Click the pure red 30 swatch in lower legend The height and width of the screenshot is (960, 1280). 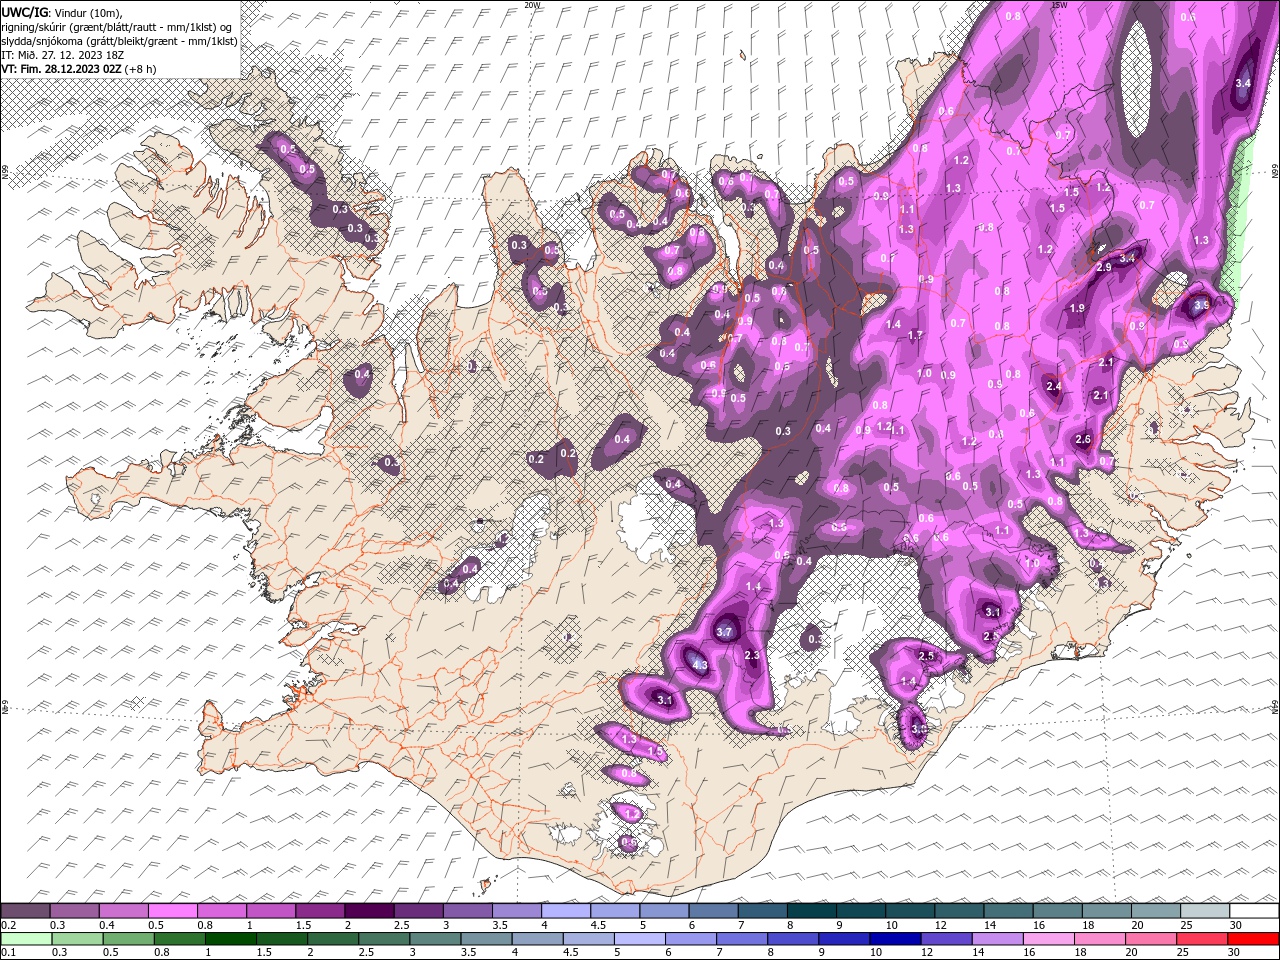pyautogui.click(x=1254, y=938)
